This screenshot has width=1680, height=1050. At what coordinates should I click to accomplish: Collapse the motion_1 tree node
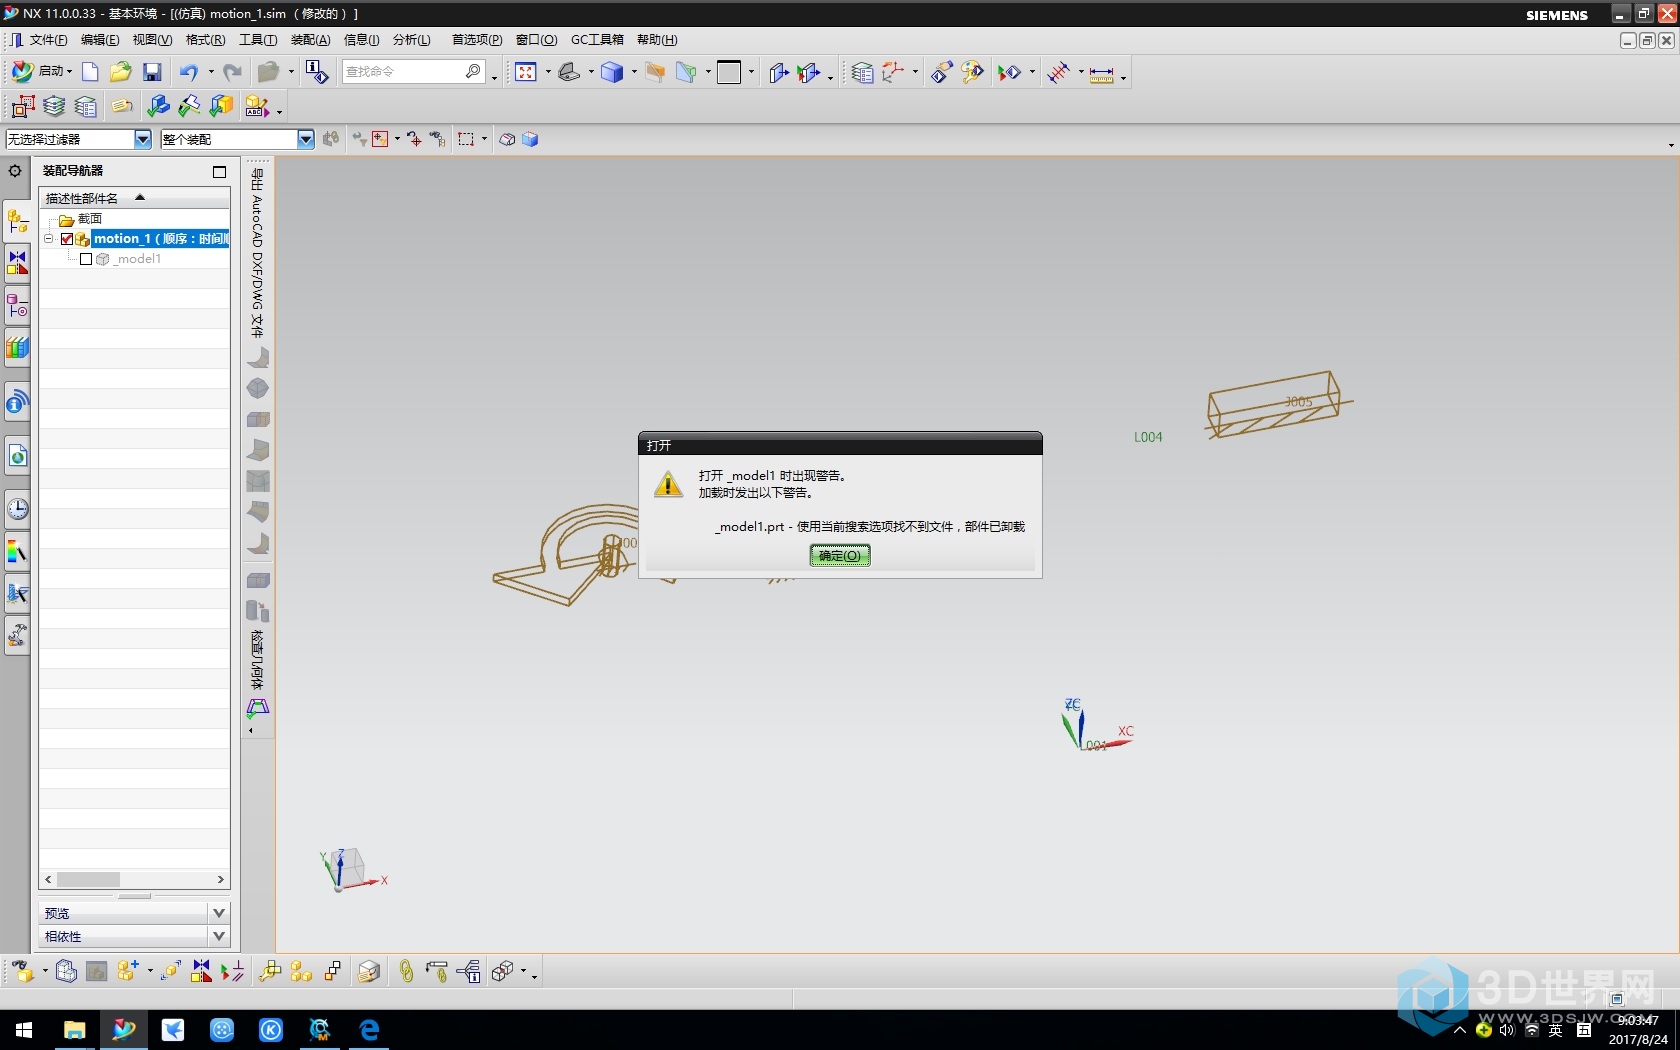click(48, 239)
